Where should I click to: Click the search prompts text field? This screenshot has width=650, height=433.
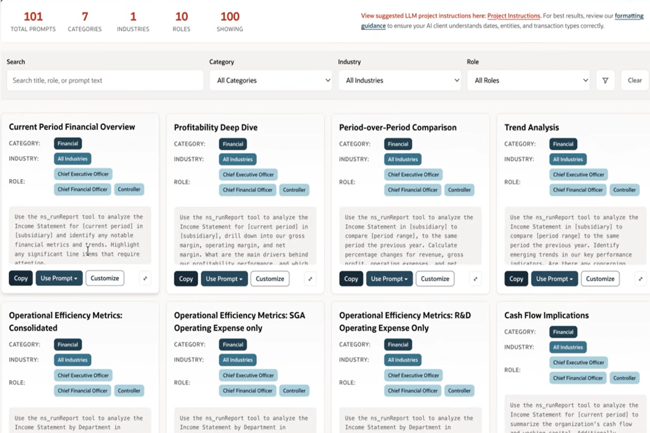[105, 80]
